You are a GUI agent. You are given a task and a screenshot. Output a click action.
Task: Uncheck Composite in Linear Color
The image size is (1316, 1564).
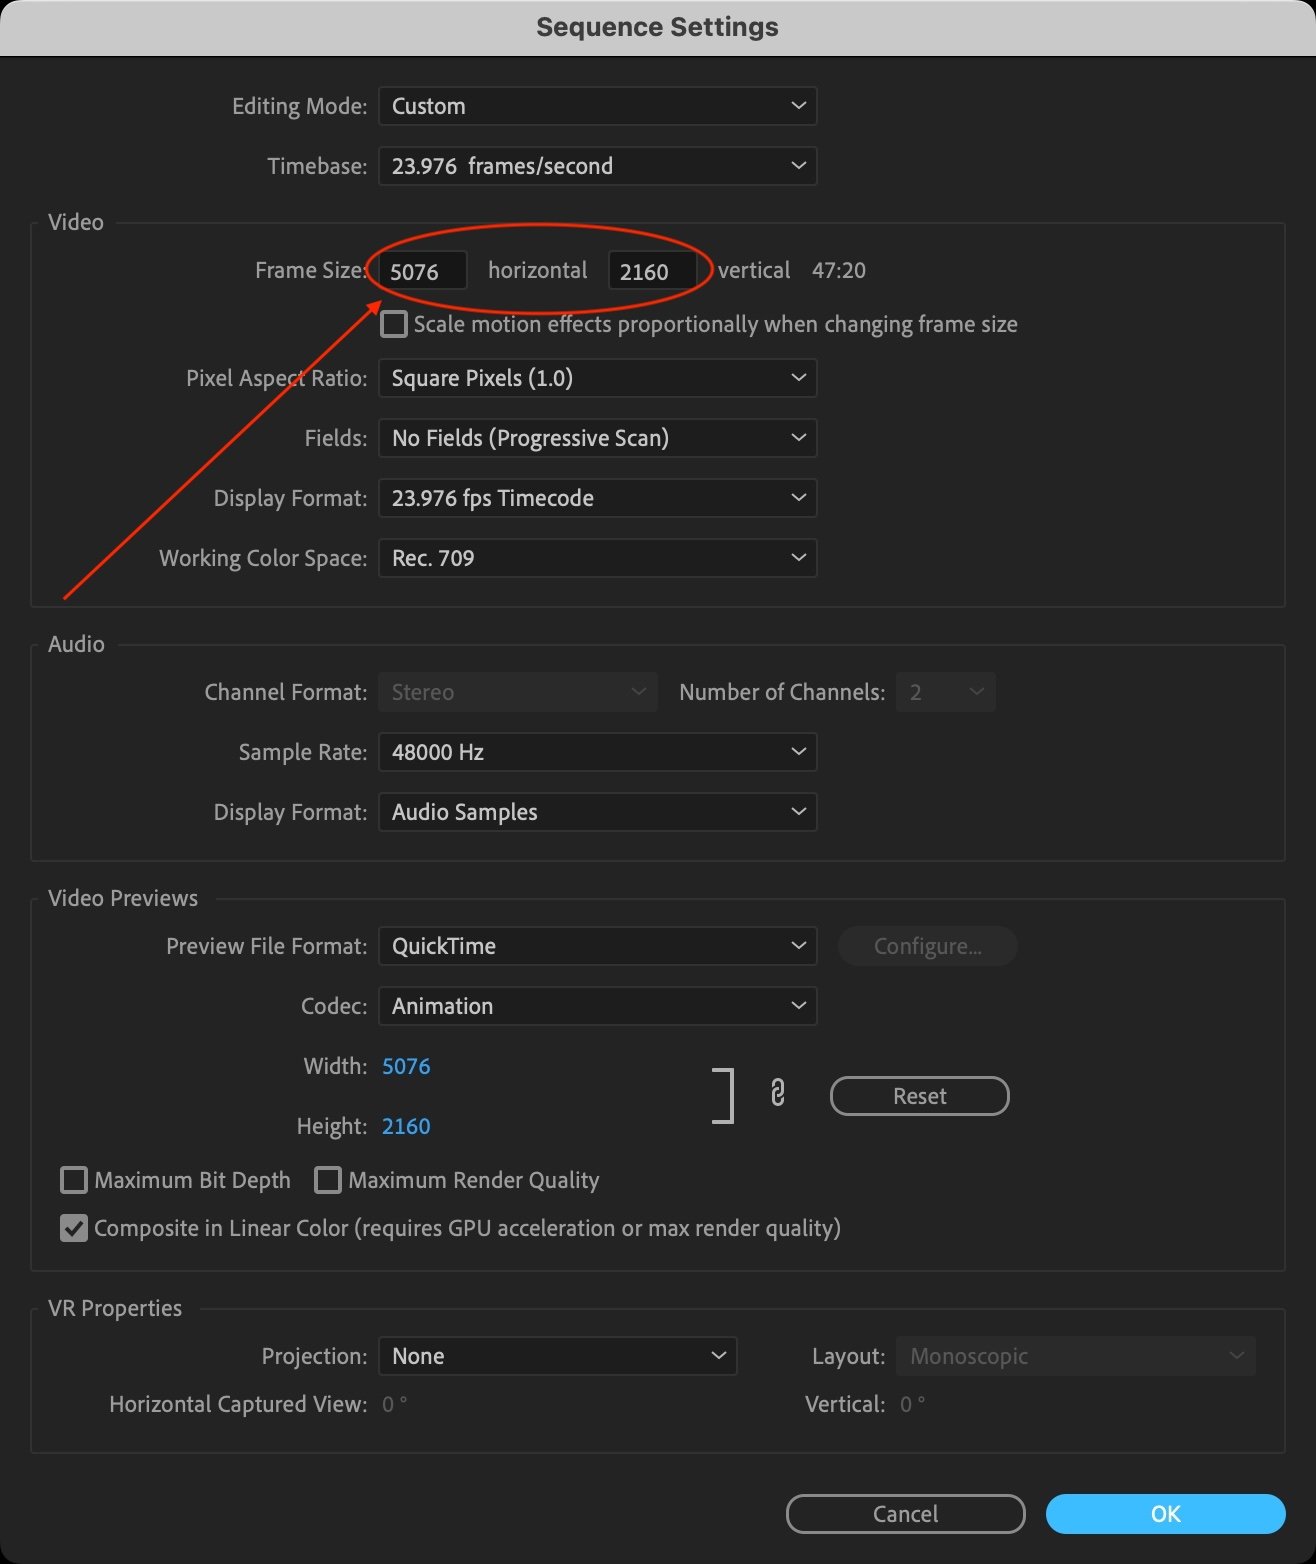click(x=74, y=1228)
